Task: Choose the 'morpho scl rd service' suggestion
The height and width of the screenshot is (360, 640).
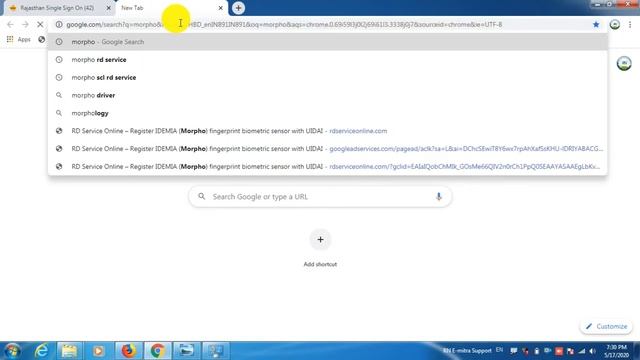Action: point(327,78)
